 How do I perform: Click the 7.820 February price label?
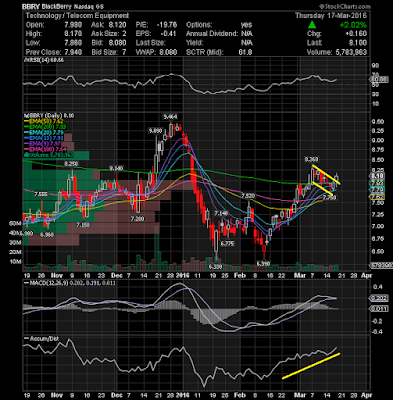[x=248, y=196]
